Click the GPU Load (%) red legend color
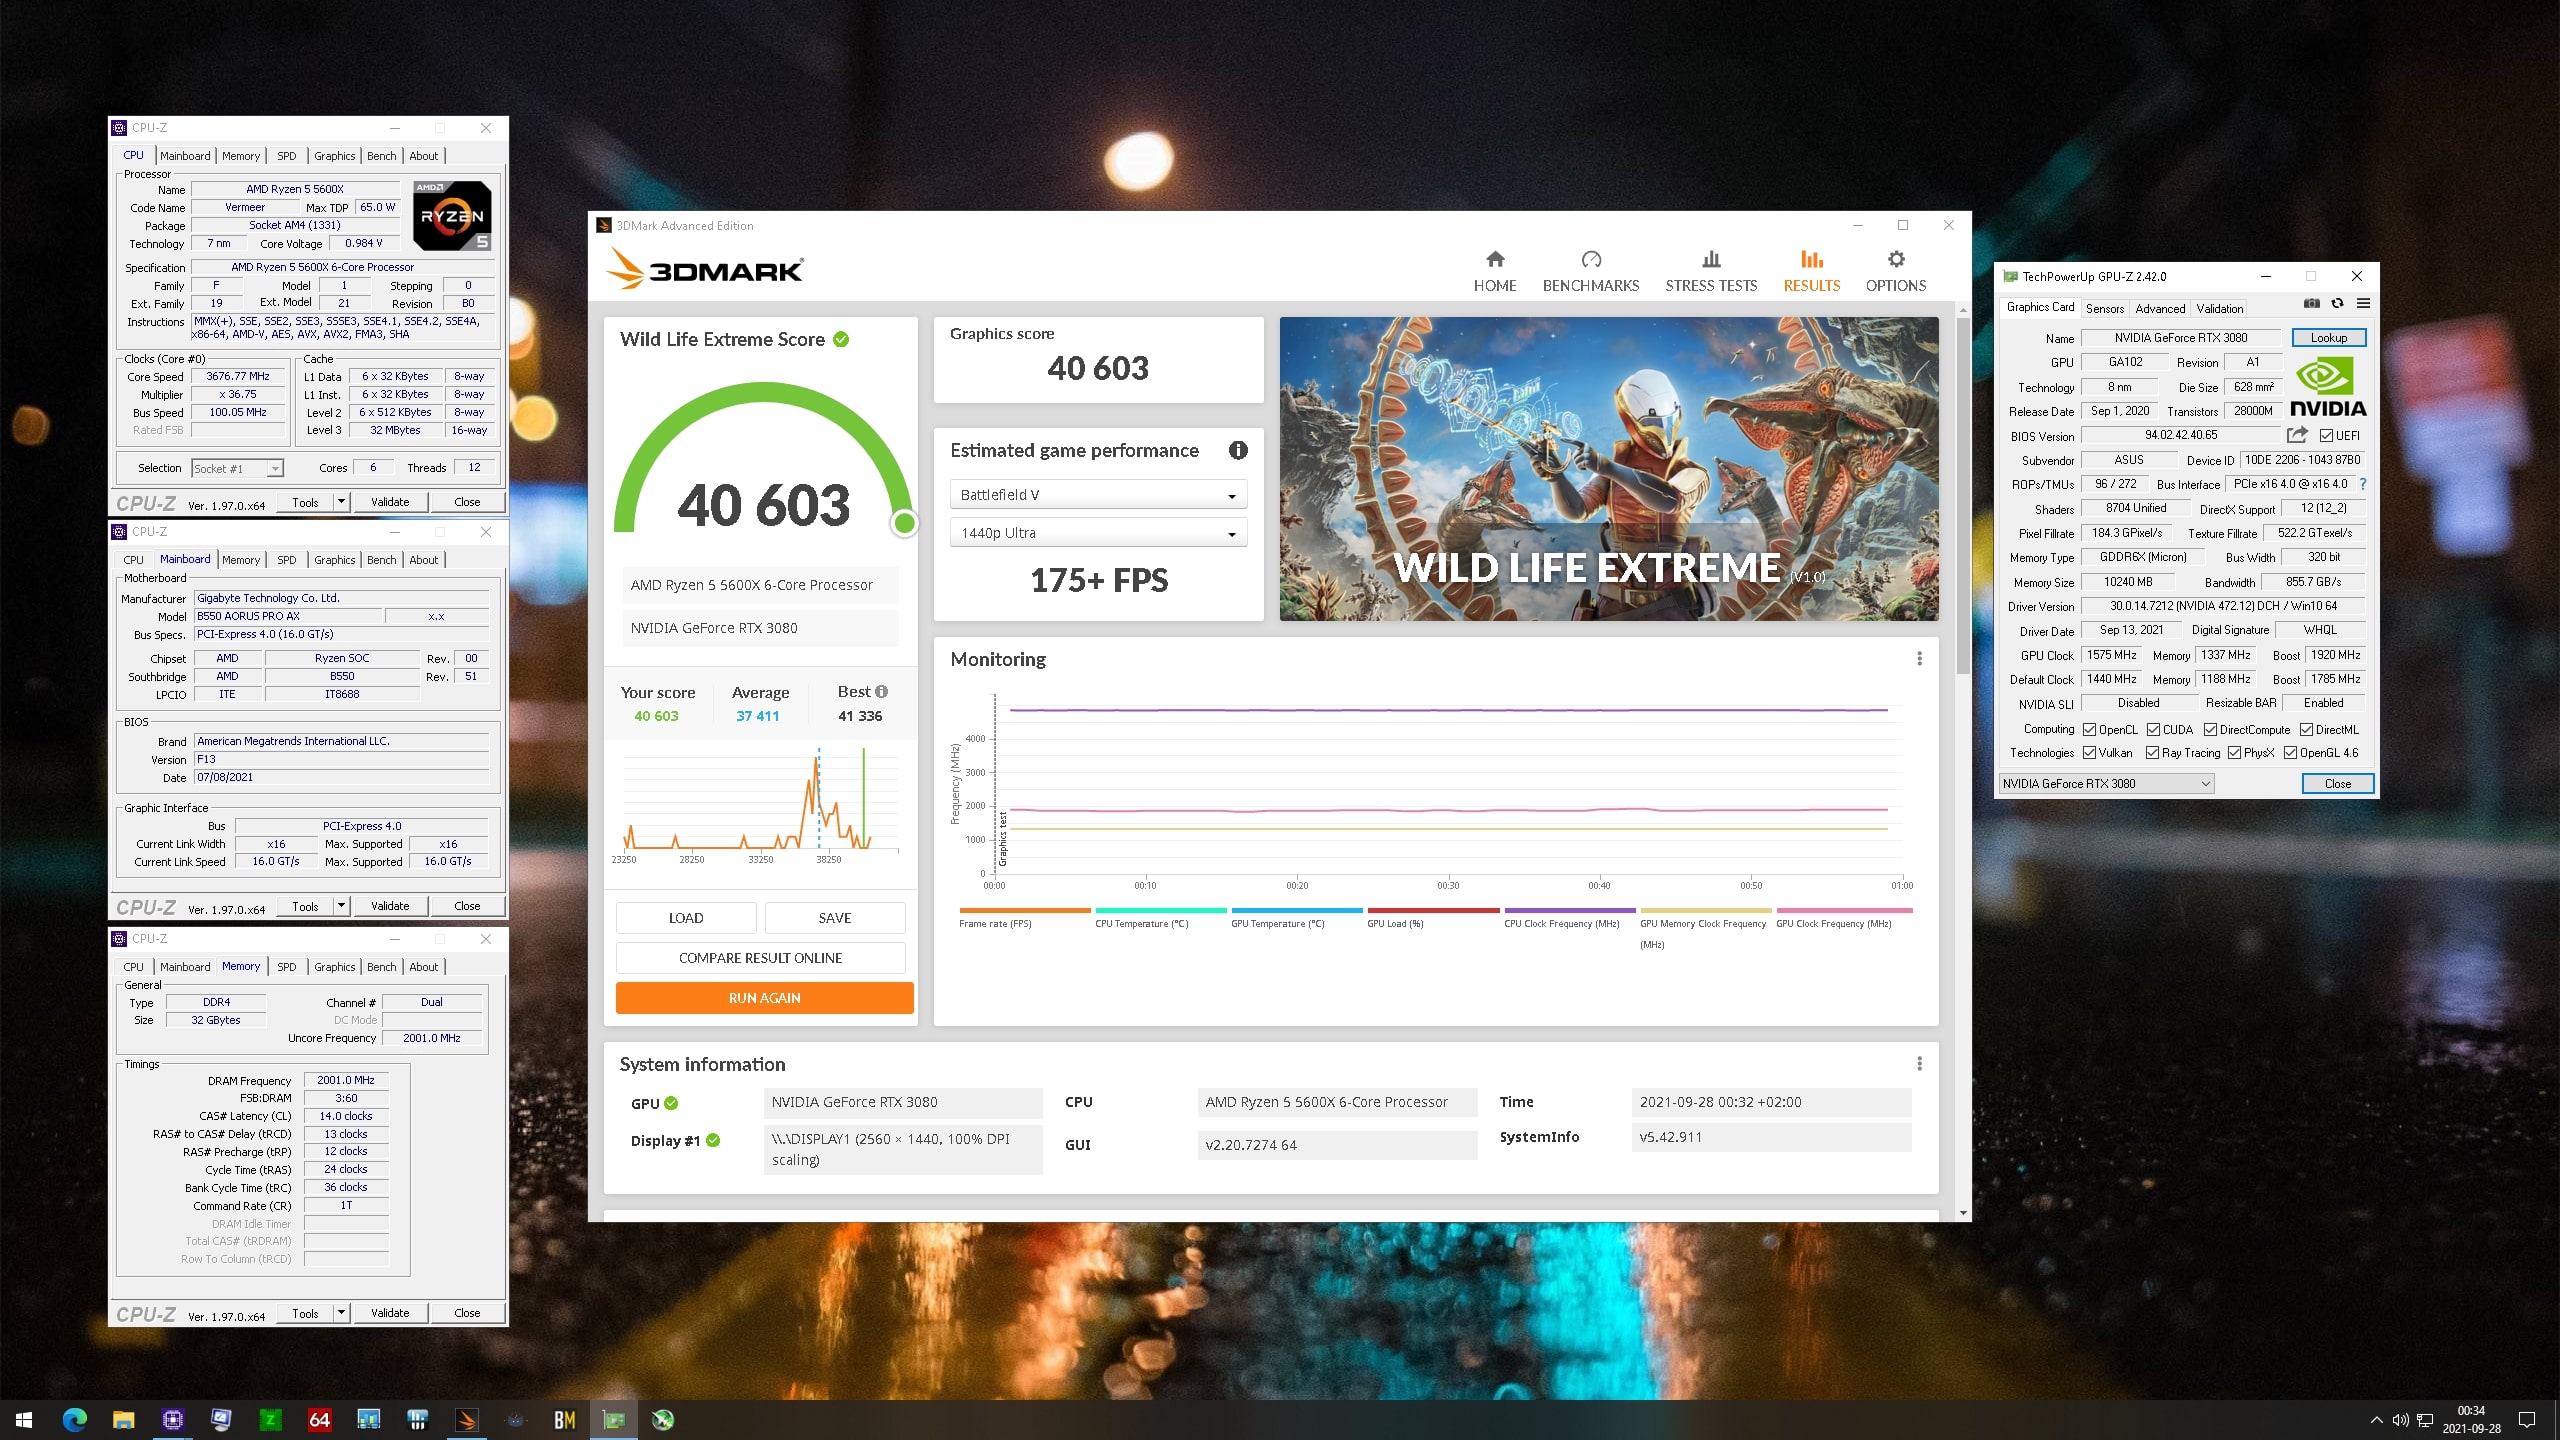The image size is (2560, 1440). point(1432,910)
